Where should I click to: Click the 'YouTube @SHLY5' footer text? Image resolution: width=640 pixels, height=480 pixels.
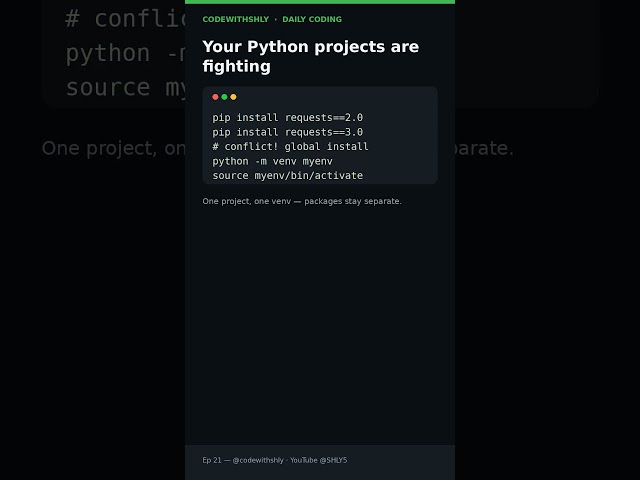(x=318, y=460)
